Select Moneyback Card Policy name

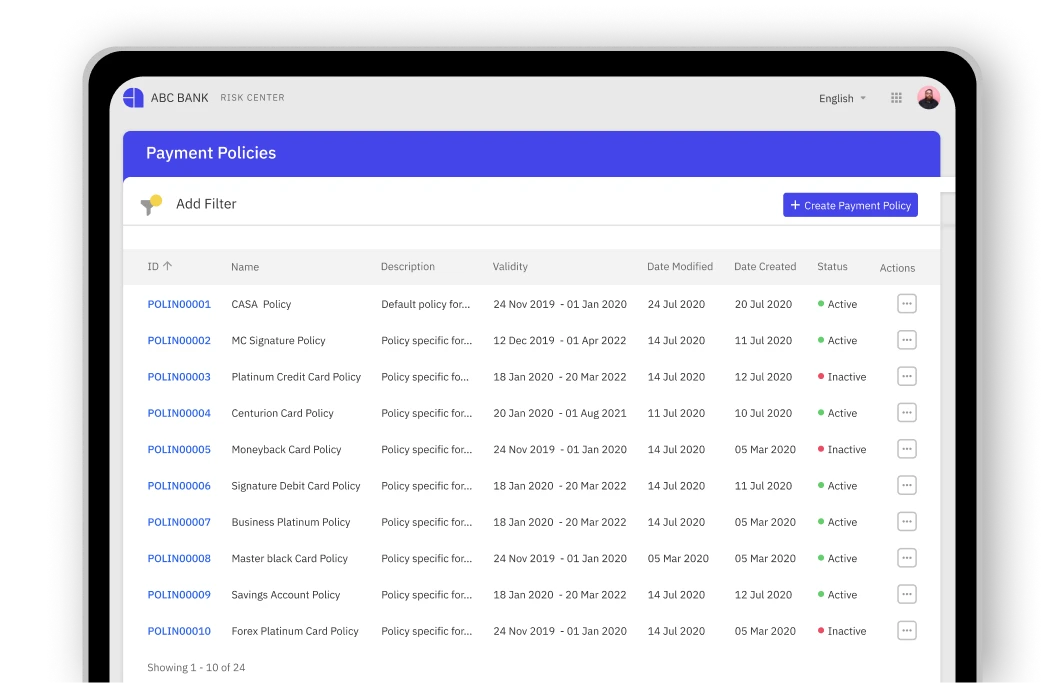[286, 449]
